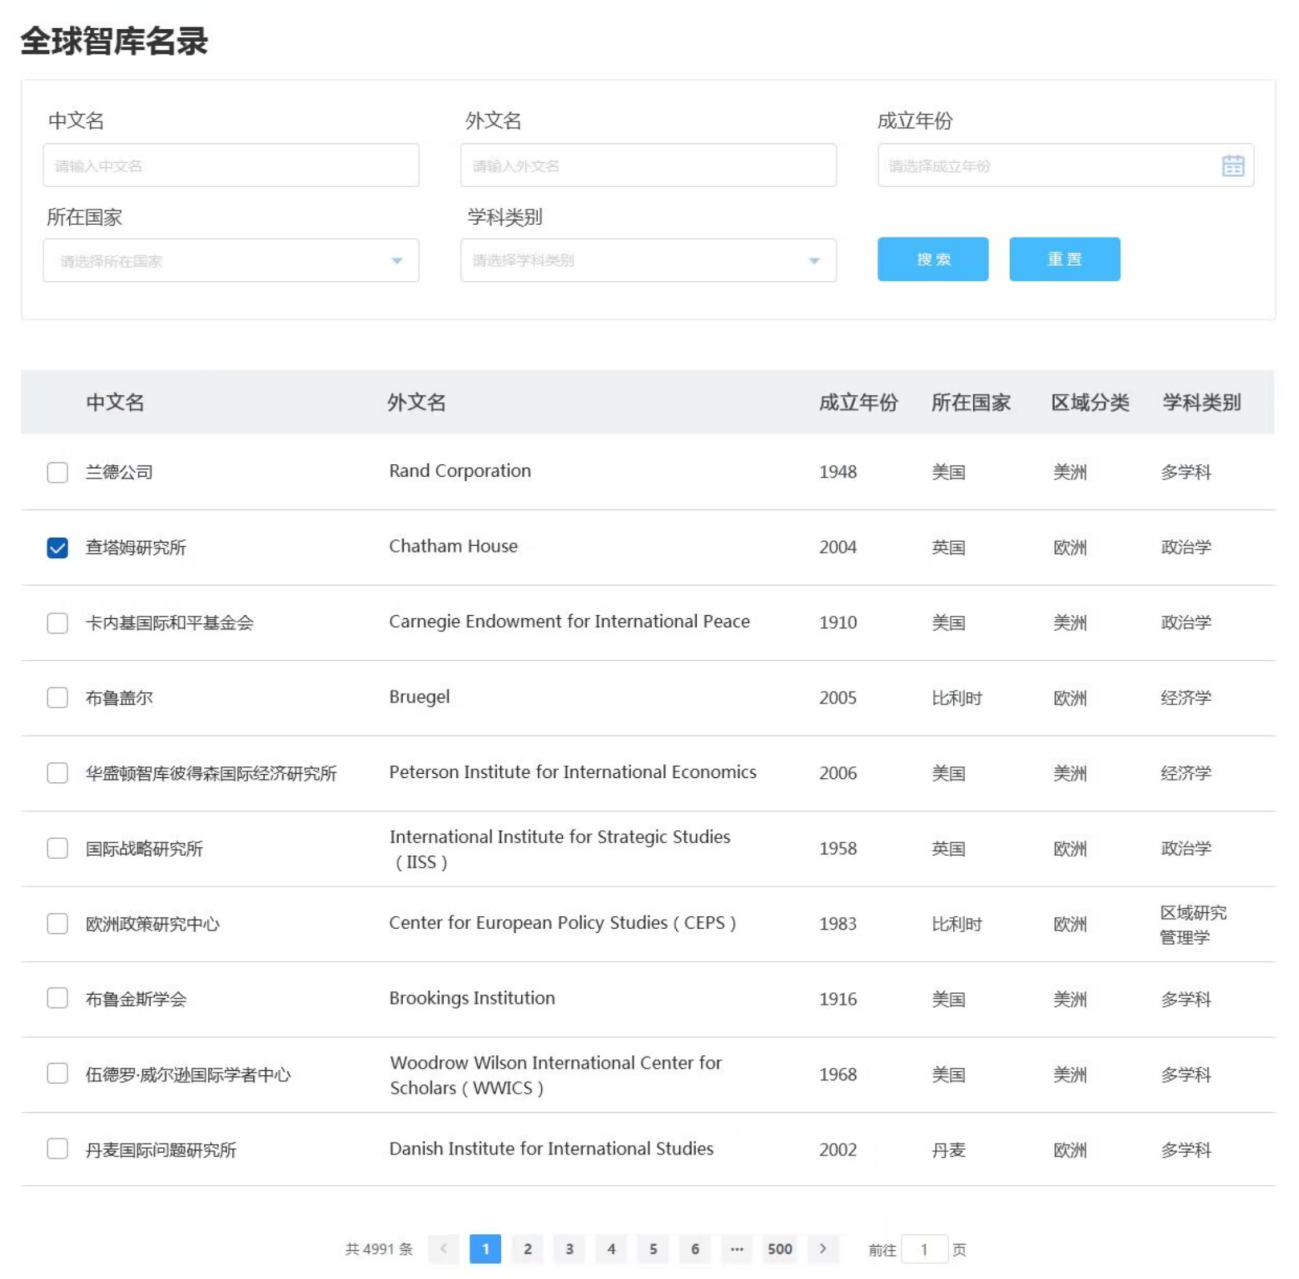
Task: Go to page 3
Action: (x=570, y=1248)
